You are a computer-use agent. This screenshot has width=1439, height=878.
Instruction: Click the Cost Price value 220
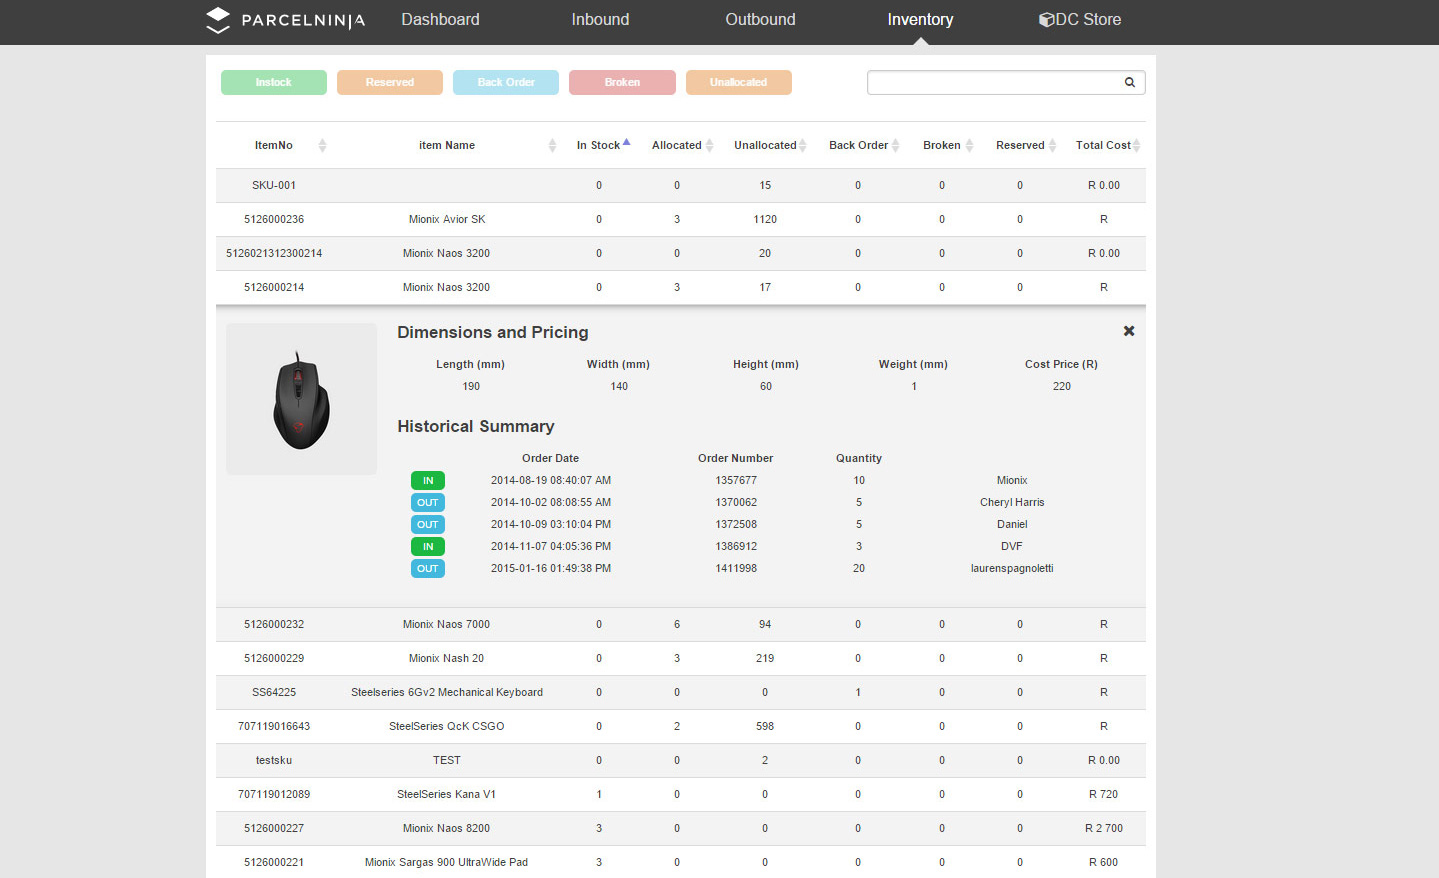point(1062,387)
